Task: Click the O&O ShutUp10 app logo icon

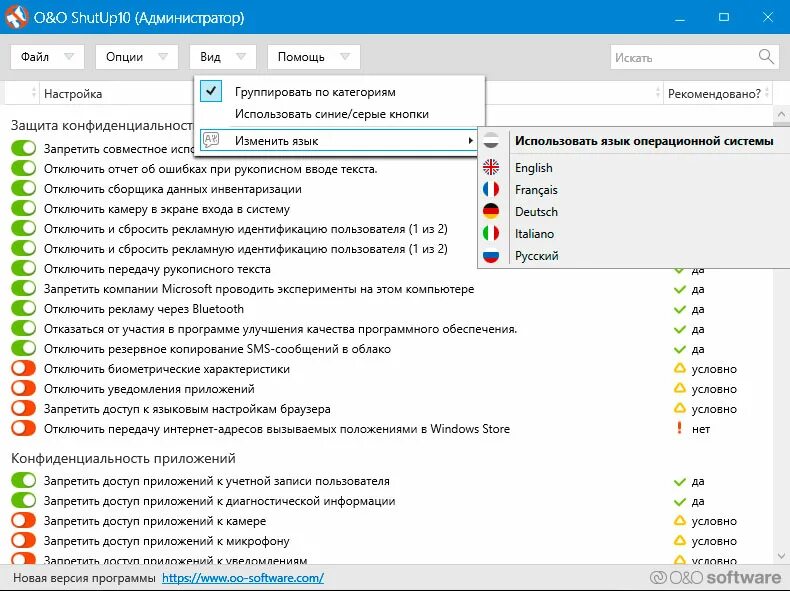Action: 17,17
